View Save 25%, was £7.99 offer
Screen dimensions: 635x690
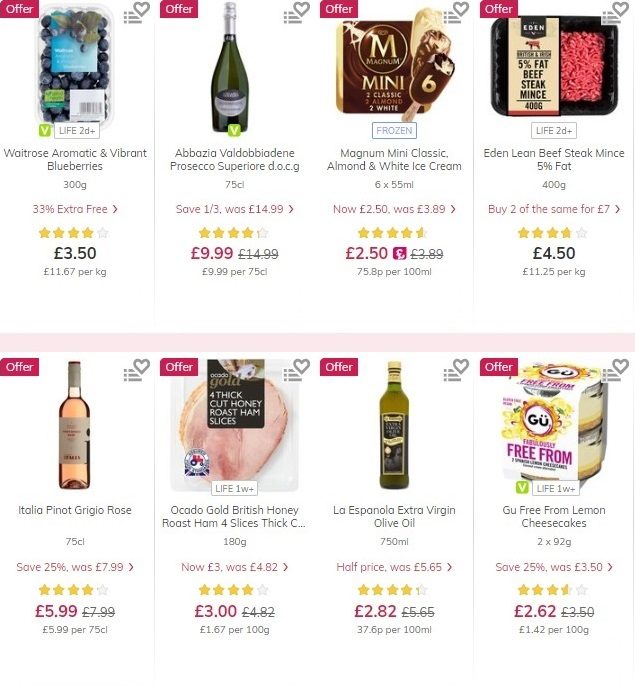click(75, 567)
